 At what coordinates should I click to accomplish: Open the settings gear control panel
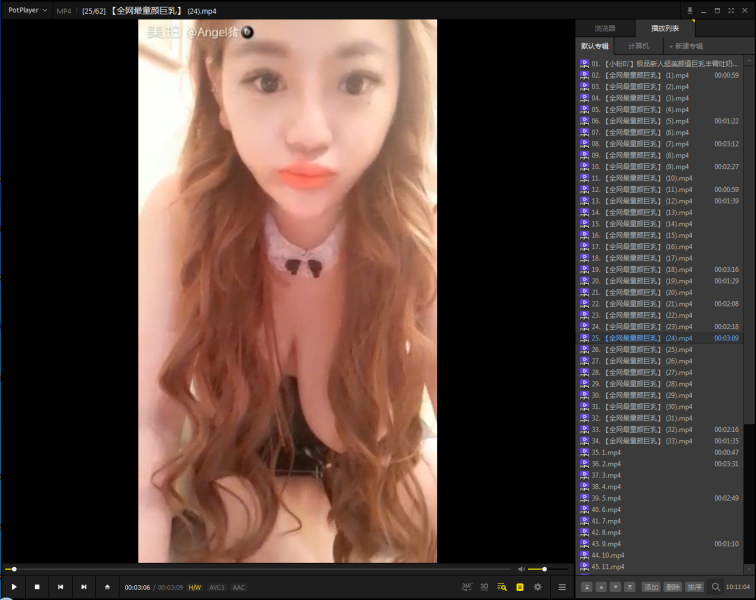point(538,587)
